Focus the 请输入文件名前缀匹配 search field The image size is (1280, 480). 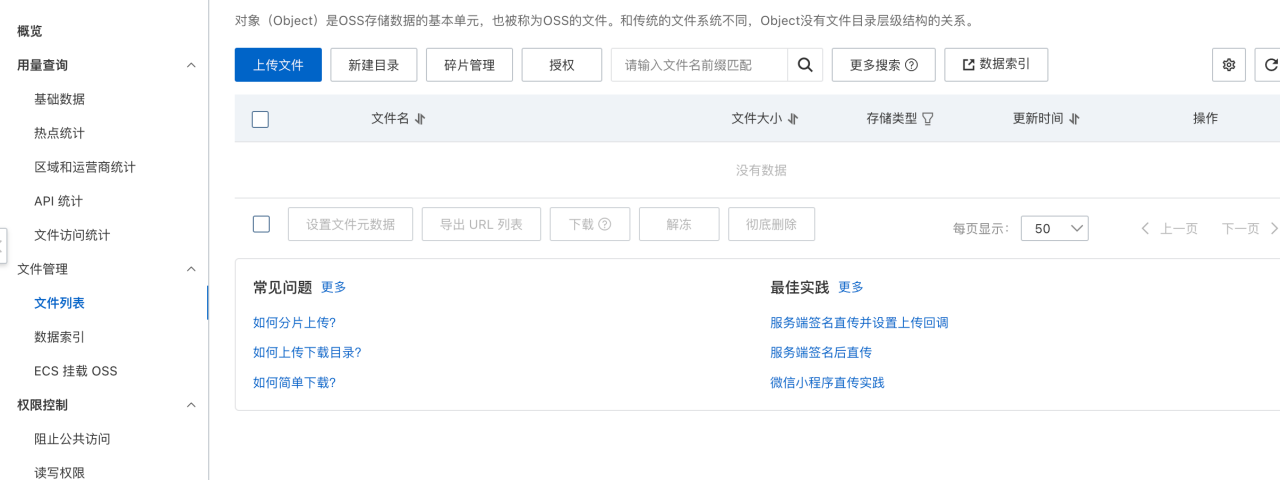click(x=699, y=65)
